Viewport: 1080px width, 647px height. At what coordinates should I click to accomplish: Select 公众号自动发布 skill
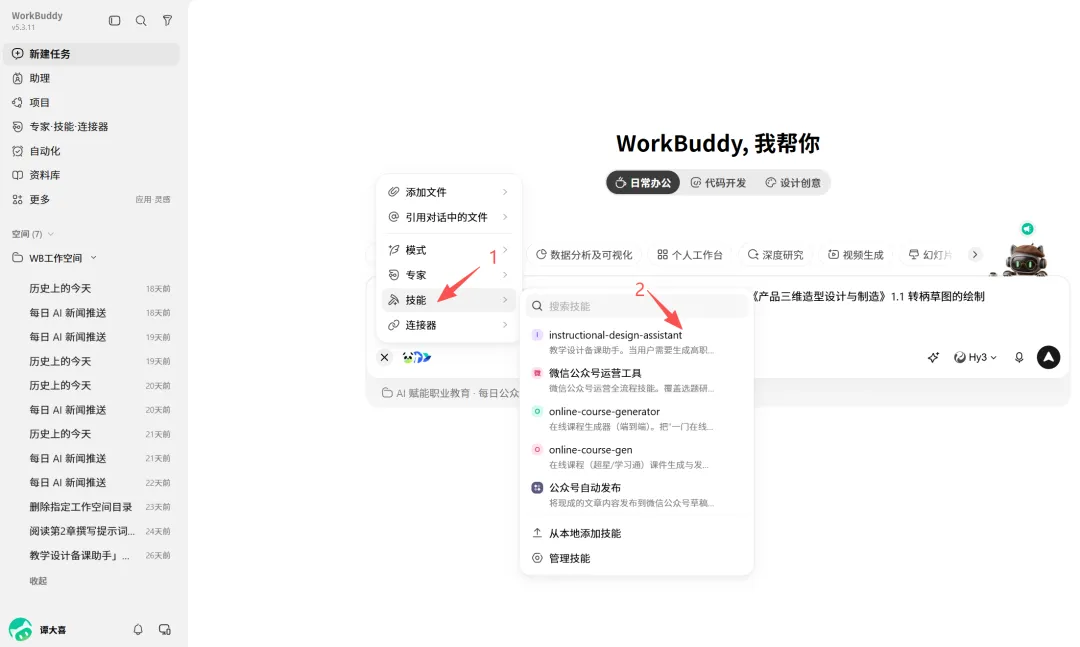point(637,495)
